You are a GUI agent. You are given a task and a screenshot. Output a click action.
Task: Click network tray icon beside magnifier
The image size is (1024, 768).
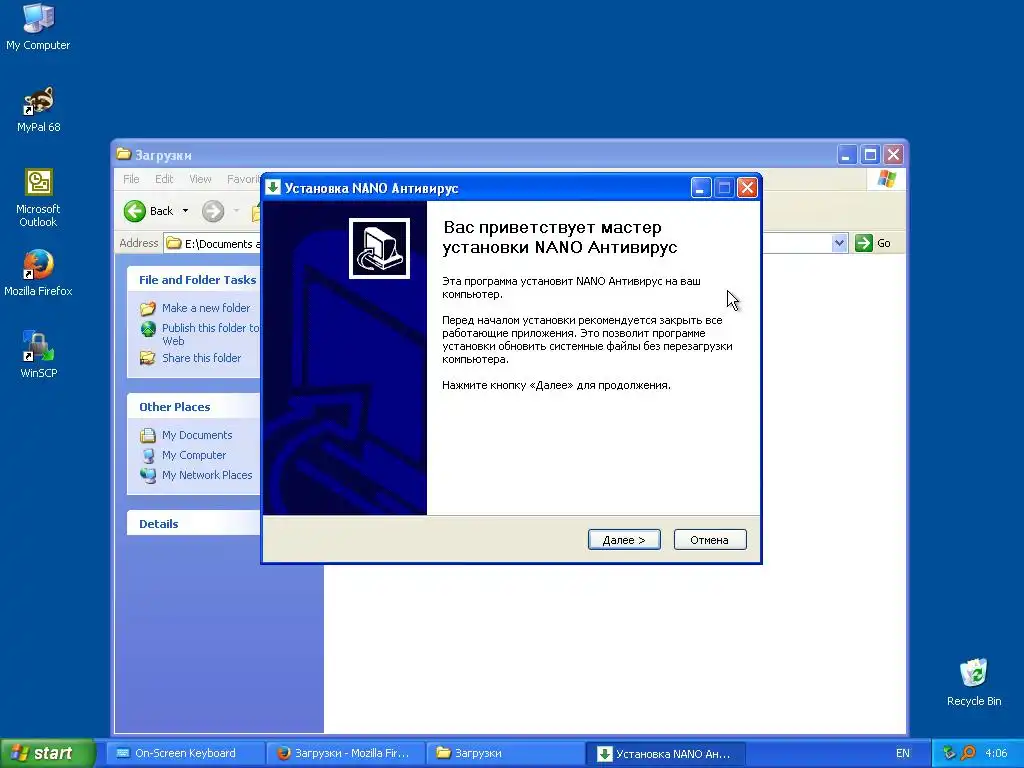(x=950, y=753)
